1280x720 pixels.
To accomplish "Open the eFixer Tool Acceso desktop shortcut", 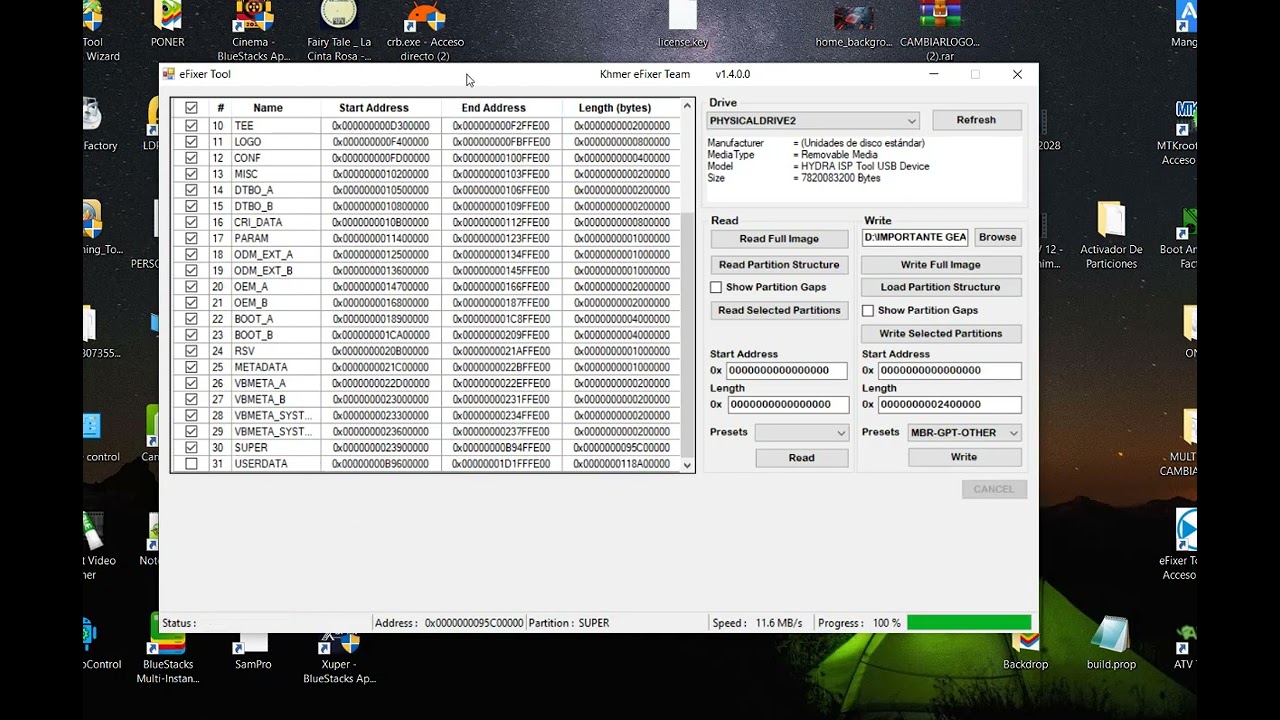I will pyautogui.click(x=1180, y=545).
